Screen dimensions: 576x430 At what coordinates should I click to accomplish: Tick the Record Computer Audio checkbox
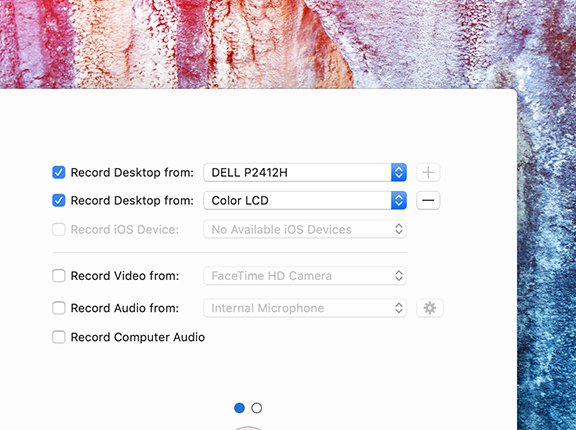pyautogui.click(x=59, y=337)
